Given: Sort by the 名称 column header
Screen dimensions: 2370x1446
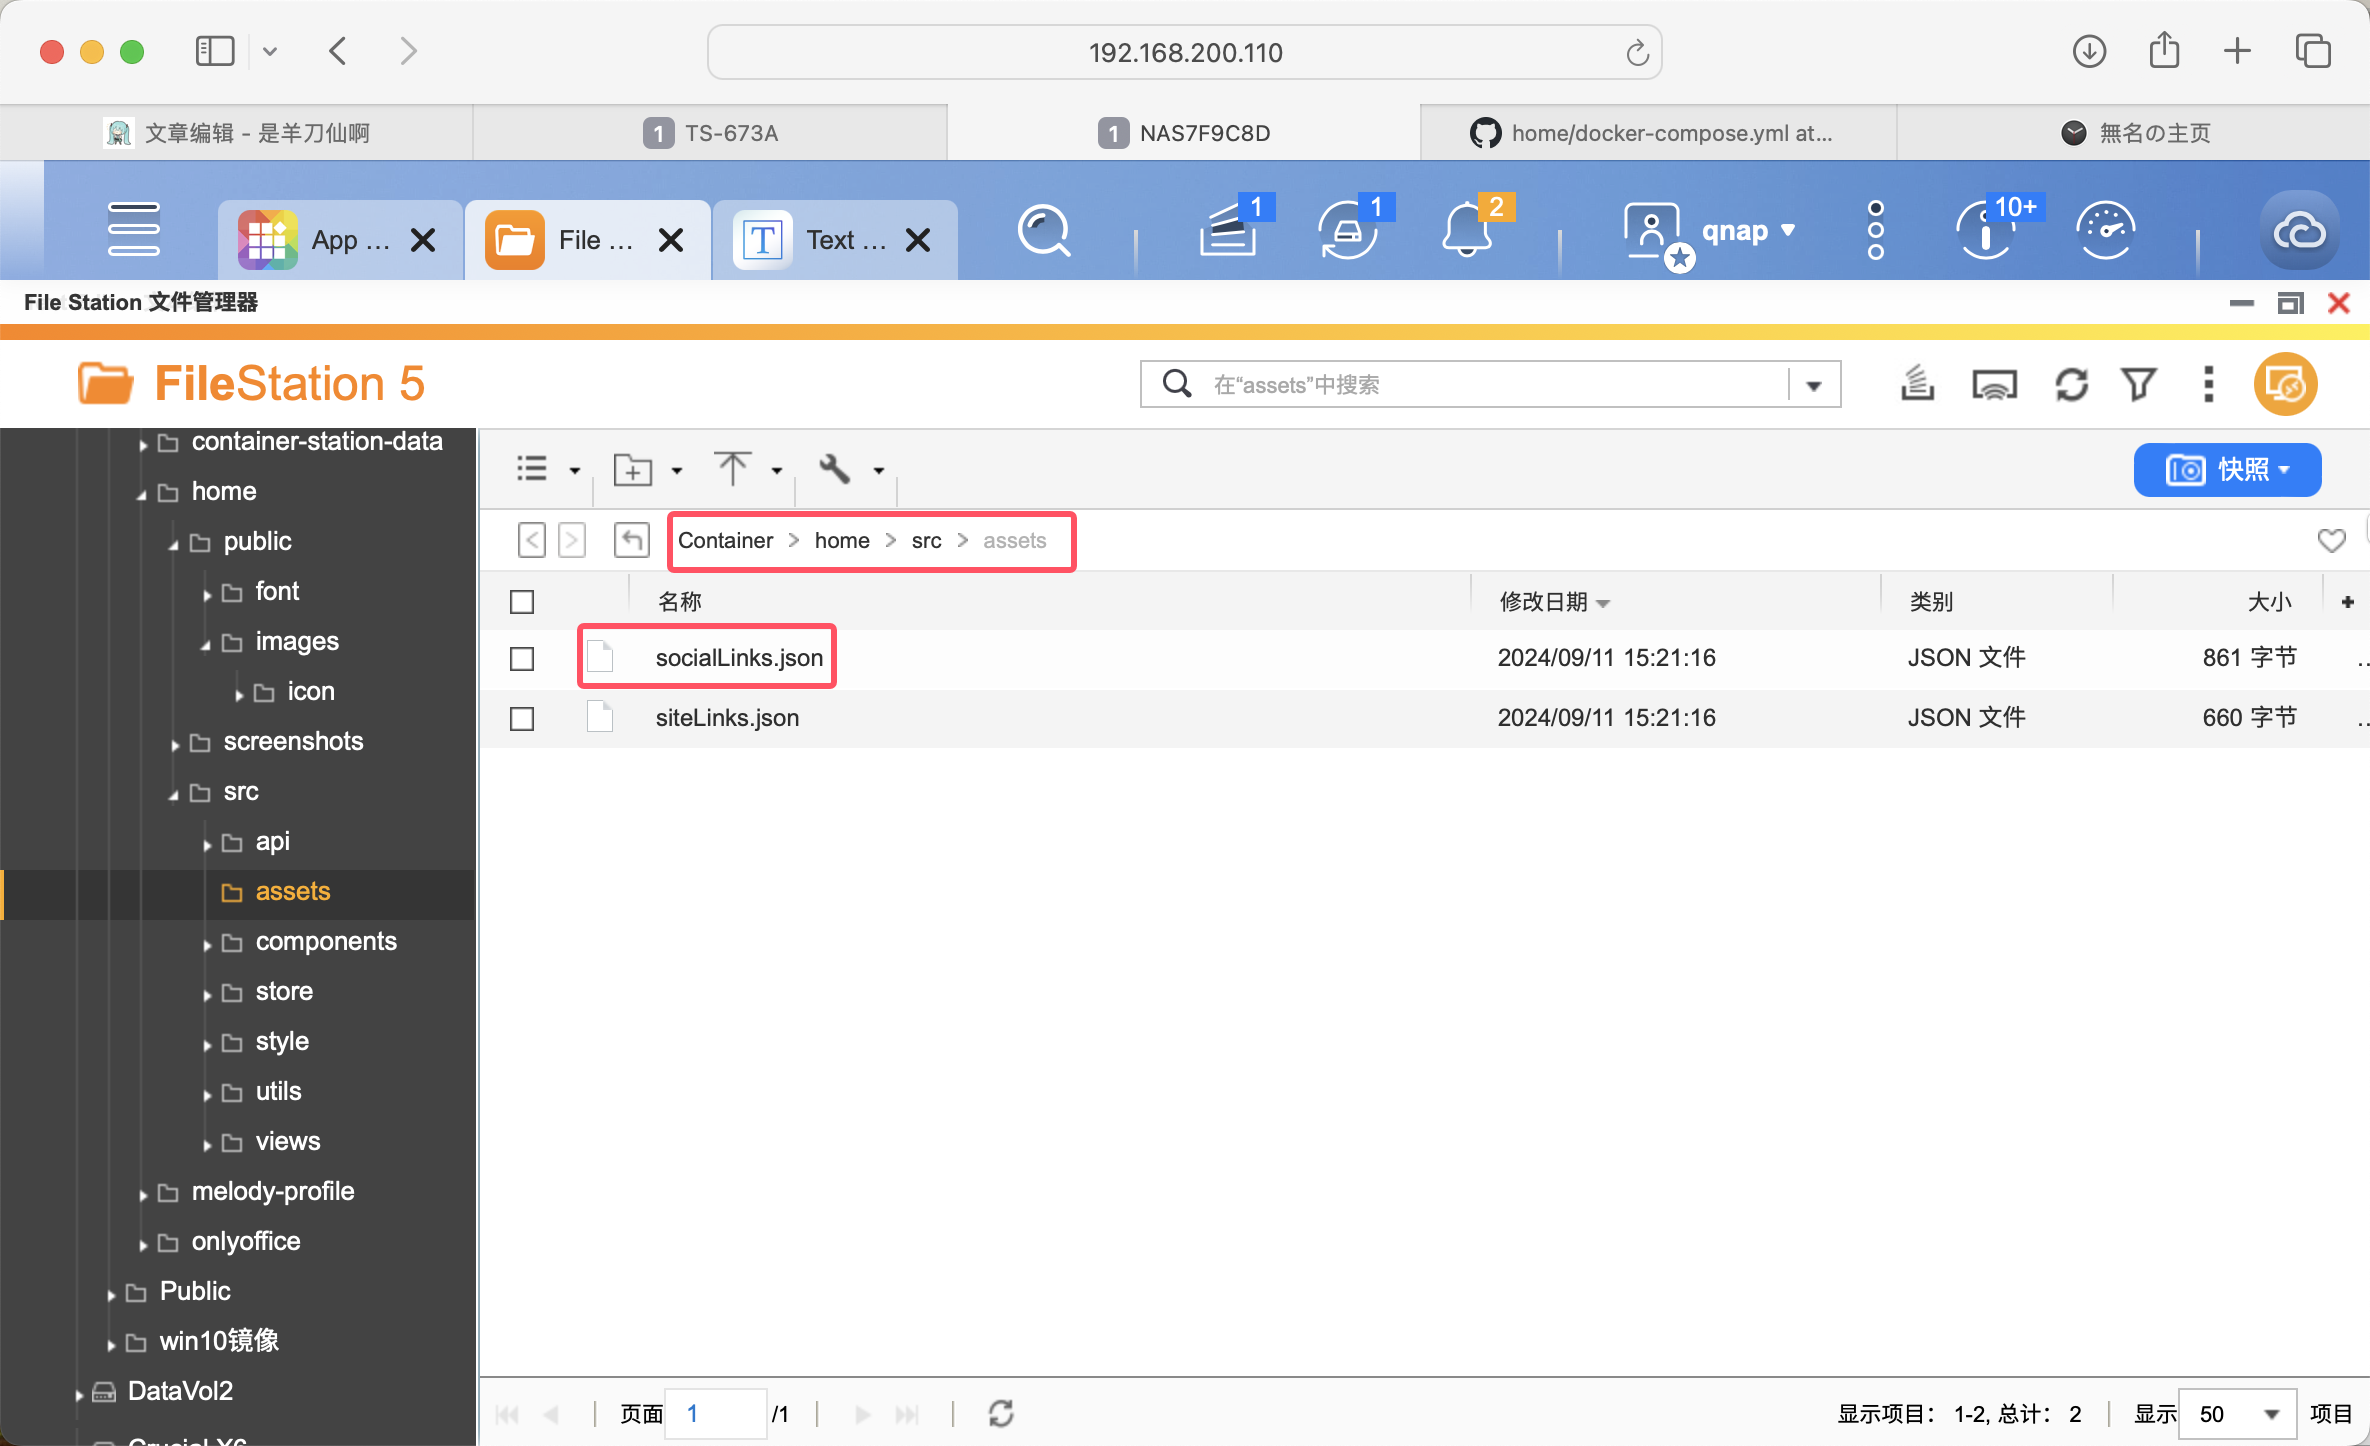Looking at the screenshot, I should (x=679, y=601).
